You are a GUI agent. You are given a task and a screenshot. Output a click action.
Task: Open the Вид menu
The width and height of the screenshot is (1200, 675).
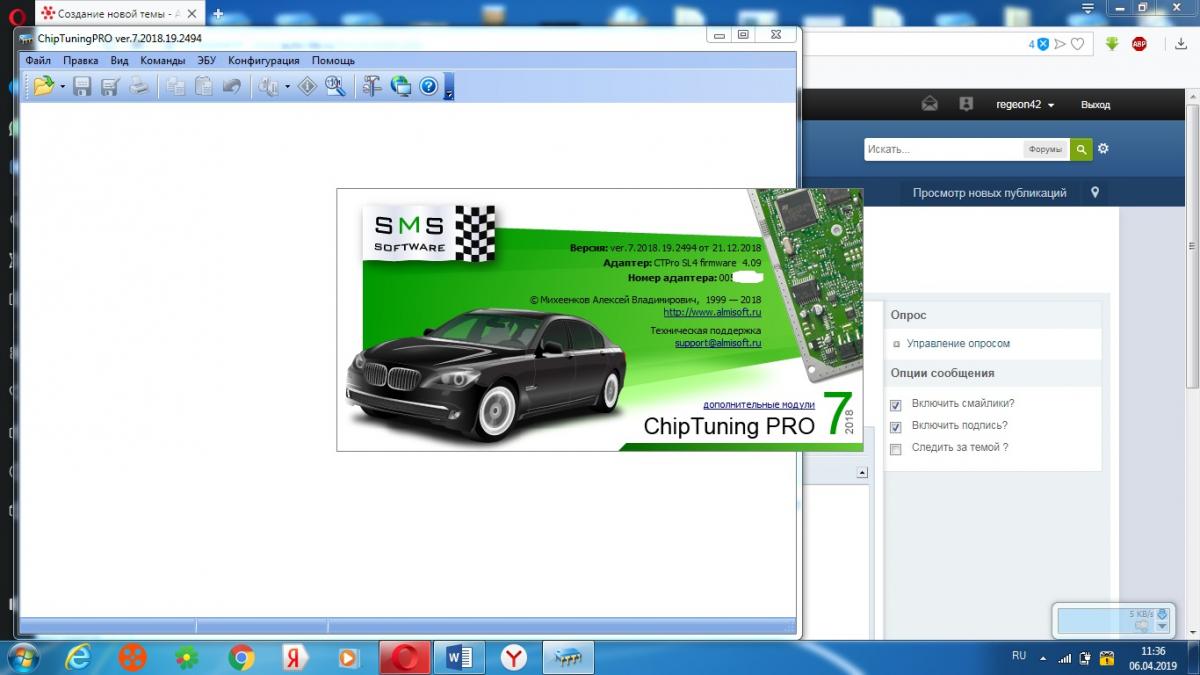[x=119, y=60]
